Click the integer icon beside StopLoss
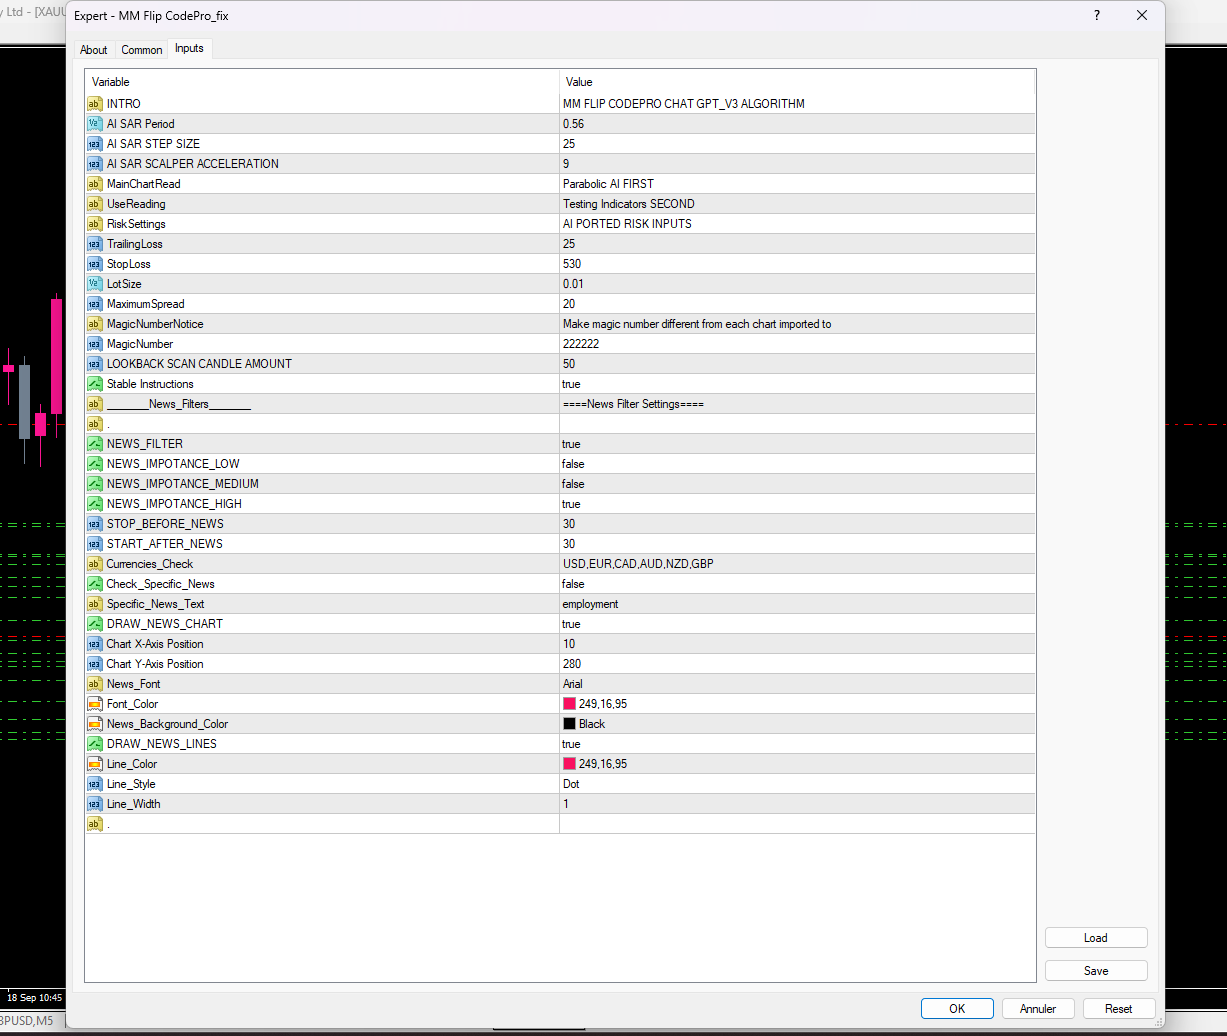Screen dimensions: 1227x1036 point(94,264)
